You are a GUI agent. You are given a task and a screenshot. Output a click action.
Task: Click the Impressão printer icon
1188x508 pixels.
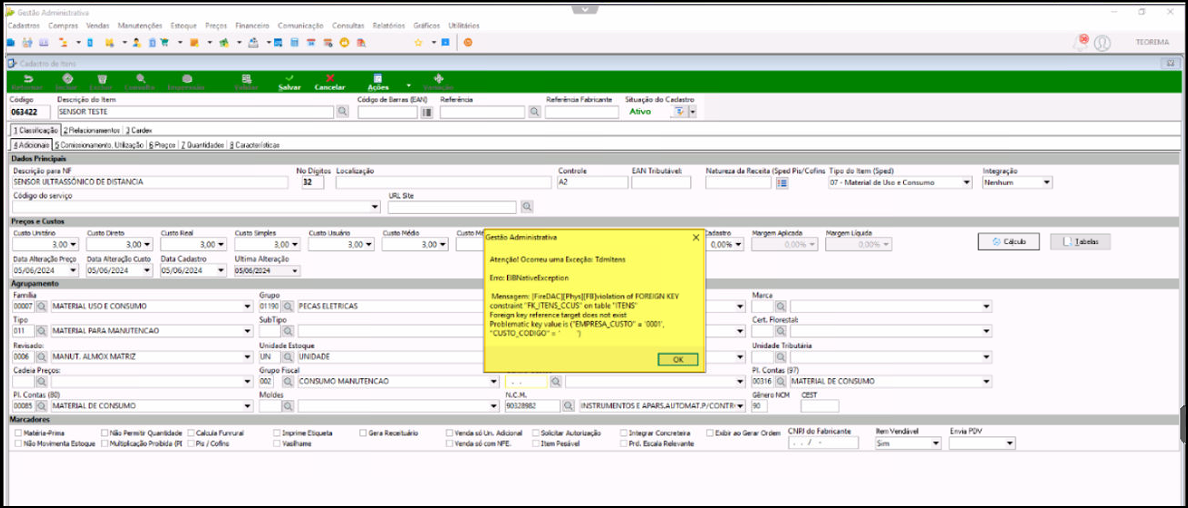click(x=186, y=78)
